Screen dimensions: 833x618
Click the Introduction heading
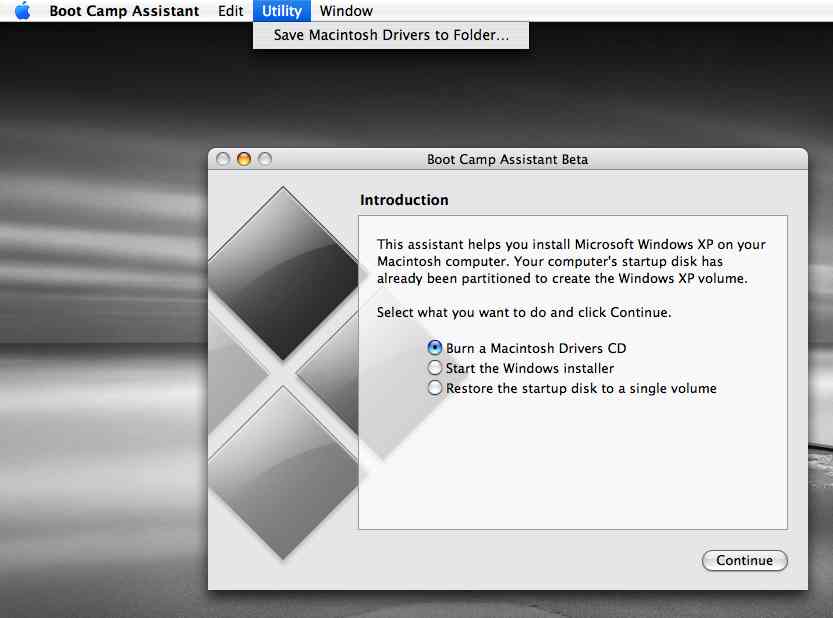pos(404,200)
